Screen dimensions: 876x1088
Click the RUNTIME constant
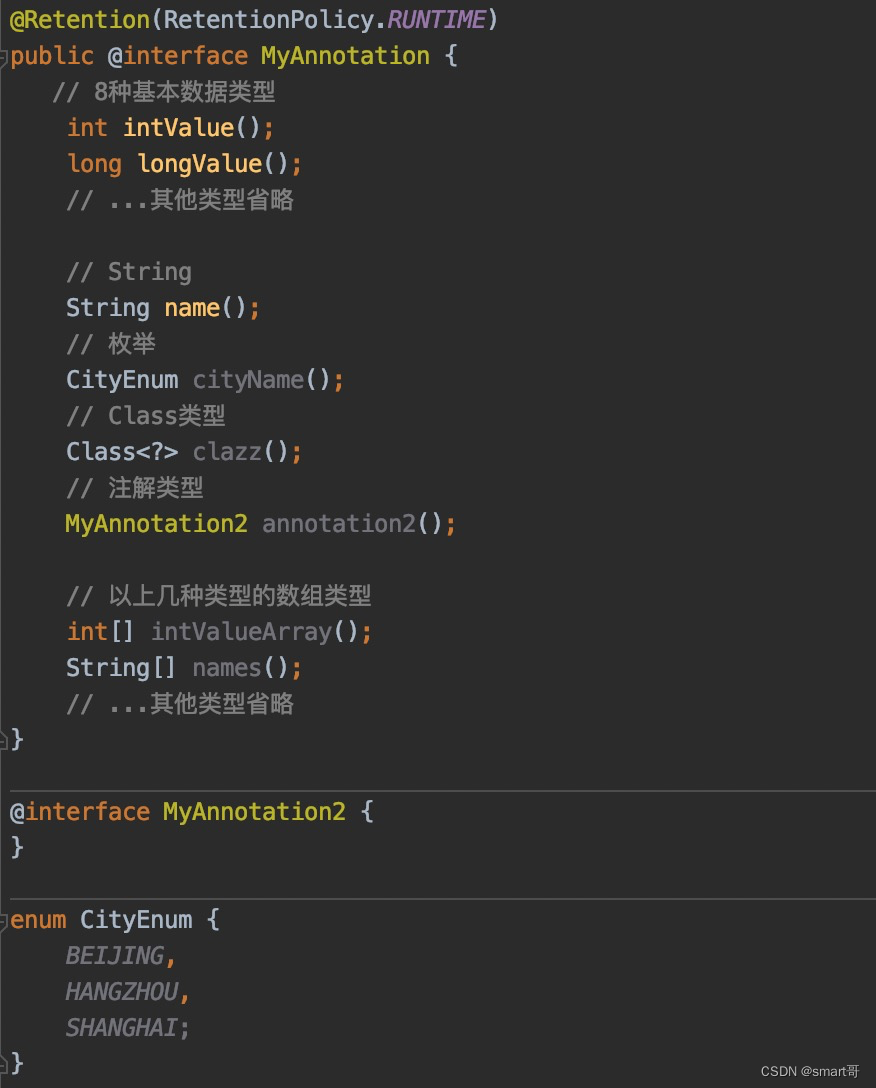tap(436, 19)
